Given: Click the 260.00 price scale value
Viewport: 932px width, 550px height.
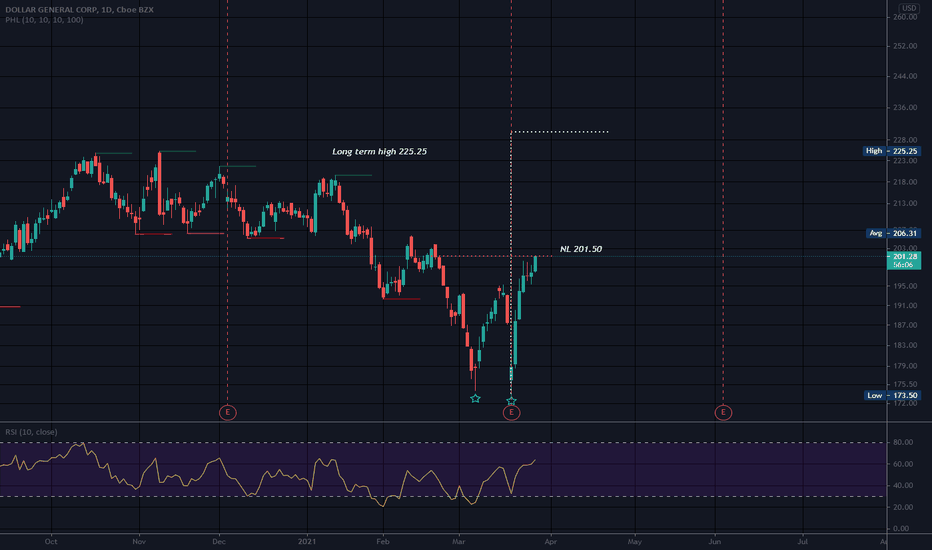Looking at the screenshot, I should [x=905, y=17].
